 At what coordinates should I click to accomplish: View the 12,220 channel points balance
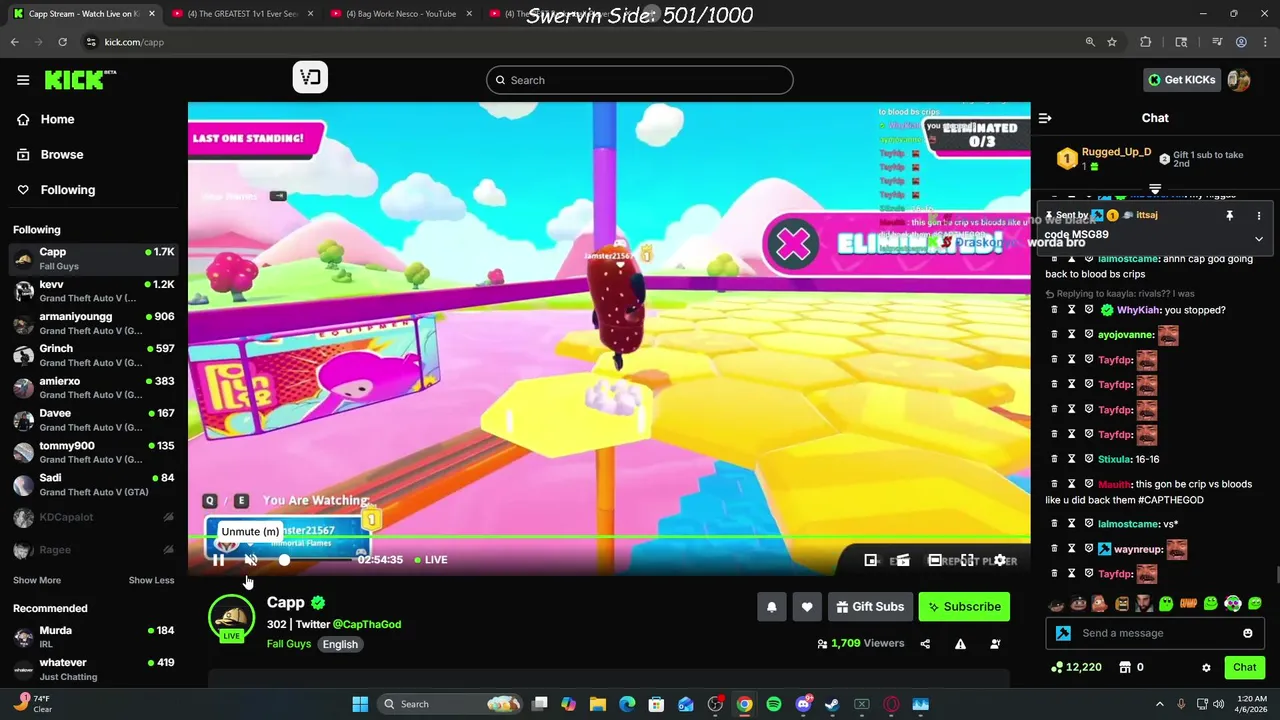(x=1077, y=667)
